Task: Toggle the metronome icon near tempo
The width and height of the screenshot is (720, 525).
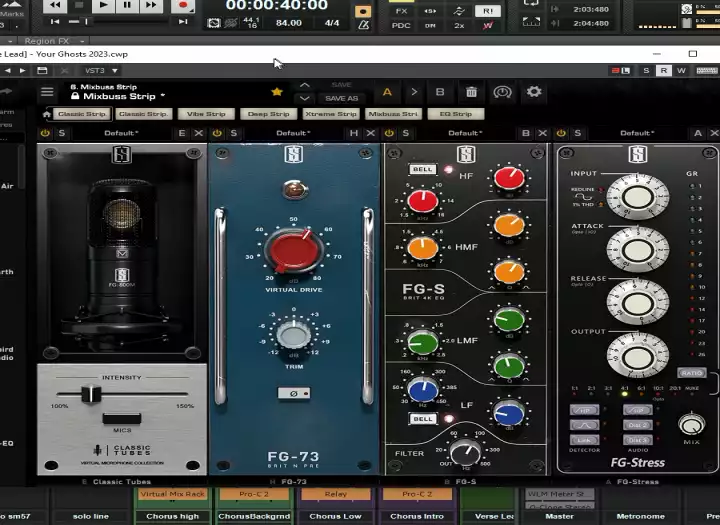Action: pyautogui.click(x=363, y=25)
